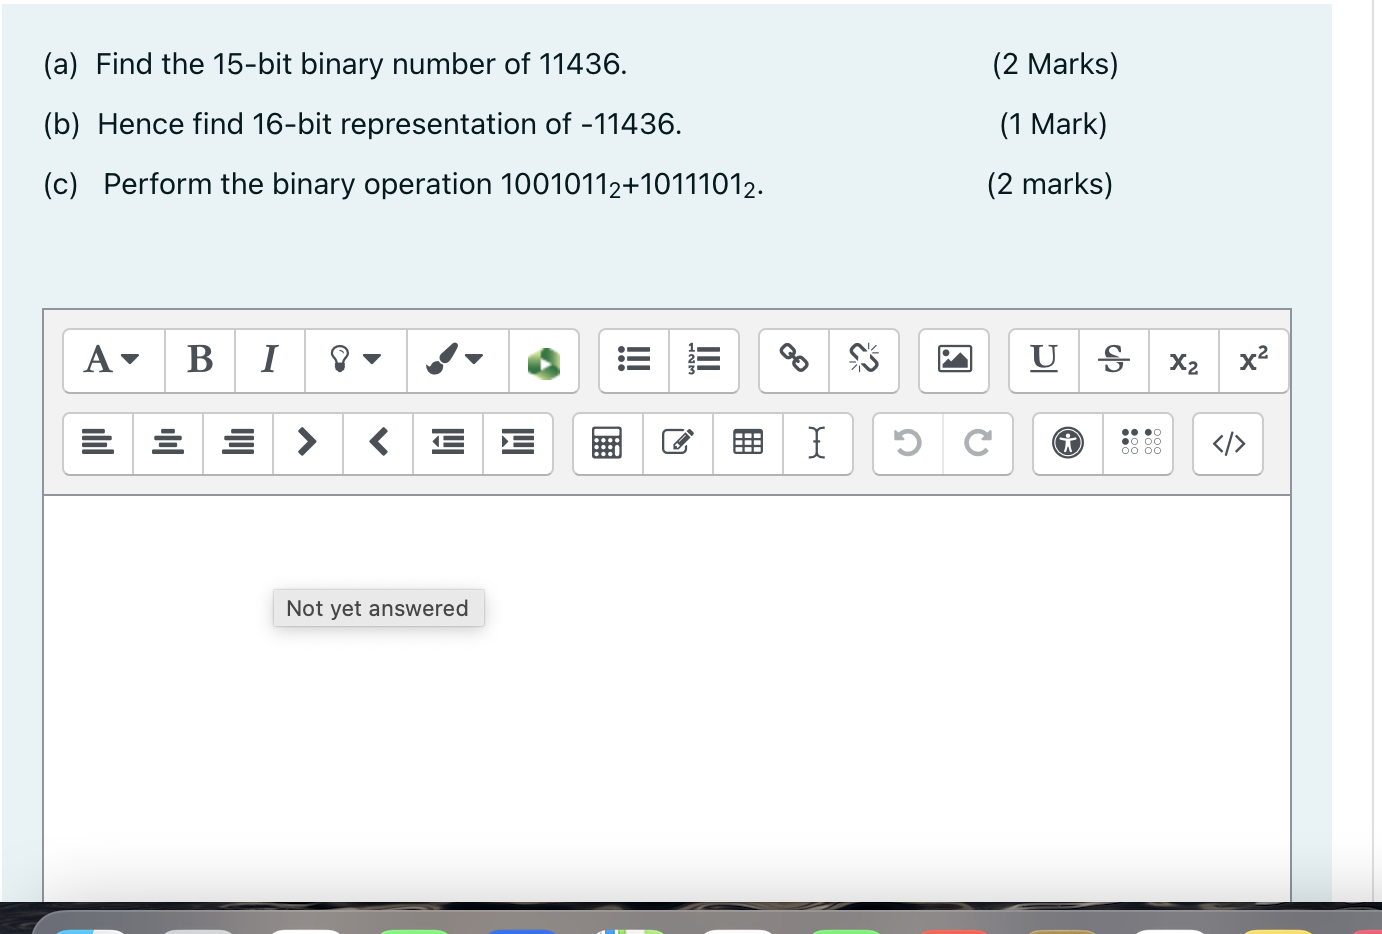Insert a table into the answer box
The image size is (1382, 934).
coord(748,443)
